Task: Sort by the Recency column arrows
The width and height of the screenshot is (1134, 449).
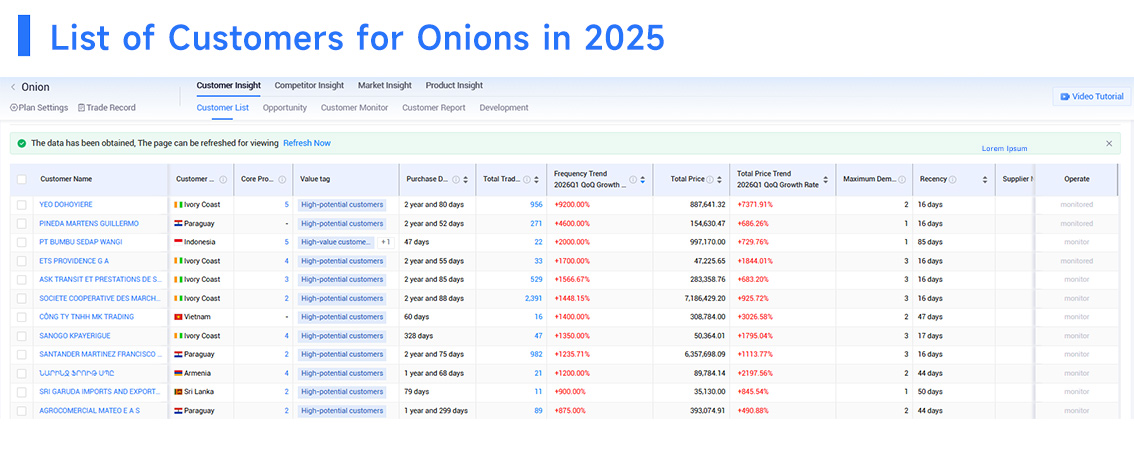Action: (x=985, y=179)
